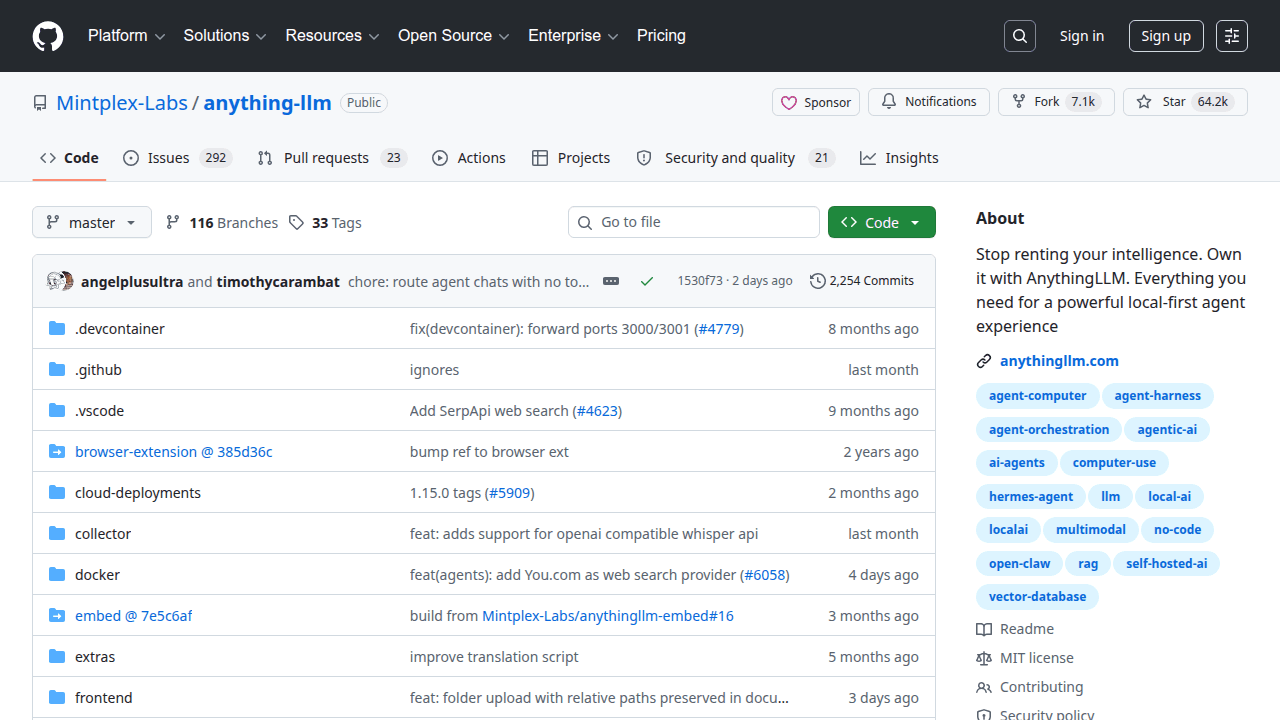1280x720 pixels.
Task: Go to the GitHub homepage logo
Action: click(x=48, y=36)
